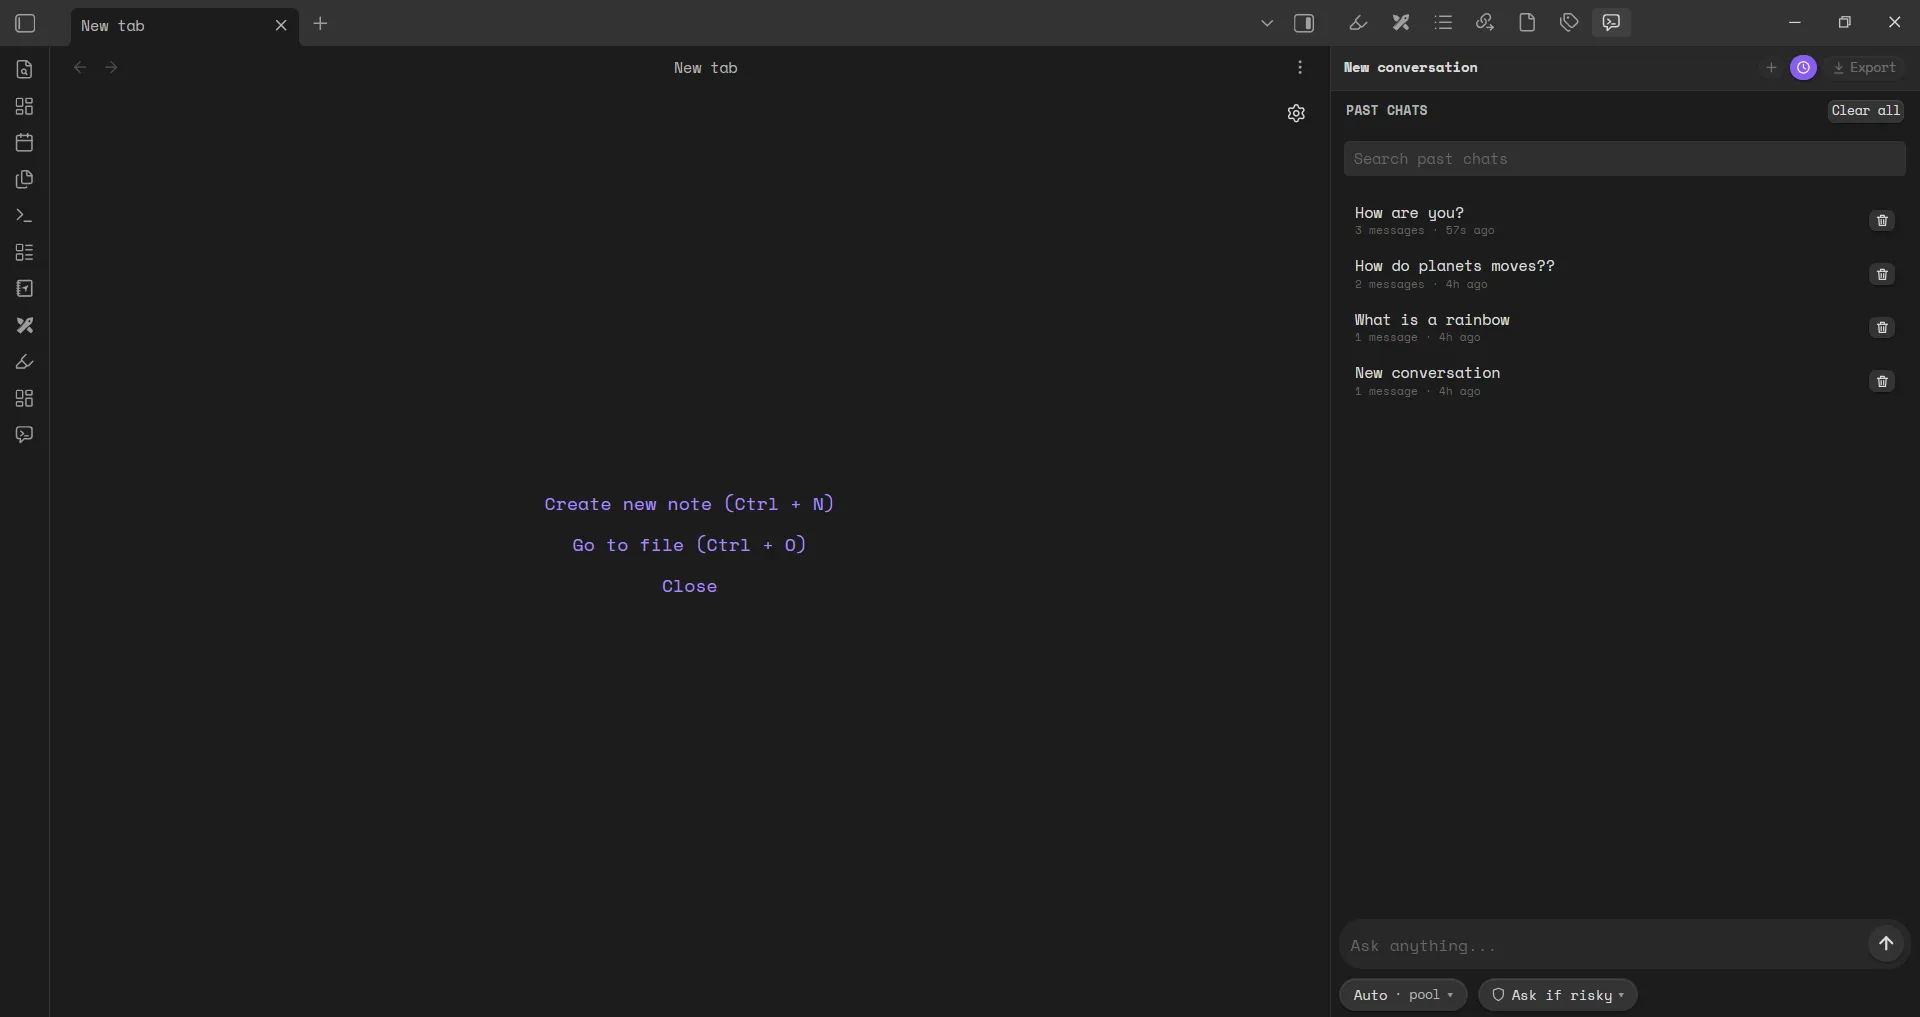This screenshot has height=1017, width=1920.
Task: Toggle the purple chat history clock button
Action: tap(1803, 67)
